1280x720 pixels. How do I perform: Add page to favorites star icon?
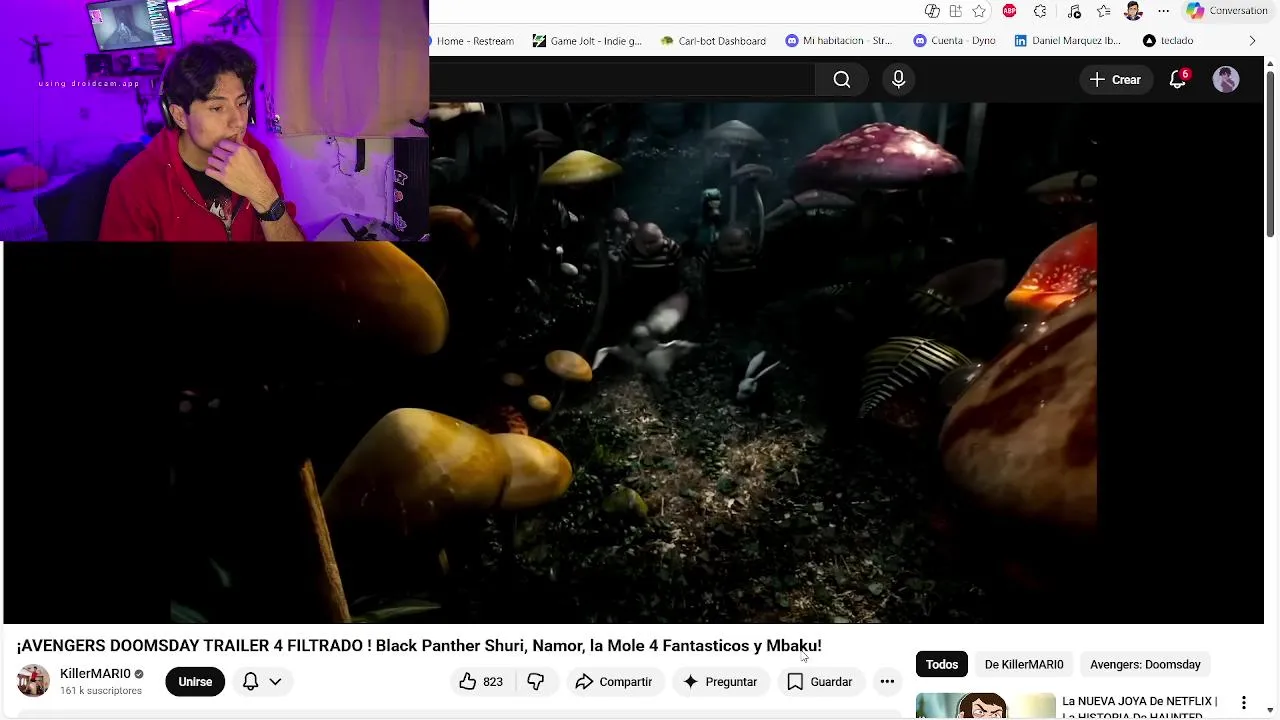click(979, 11)
